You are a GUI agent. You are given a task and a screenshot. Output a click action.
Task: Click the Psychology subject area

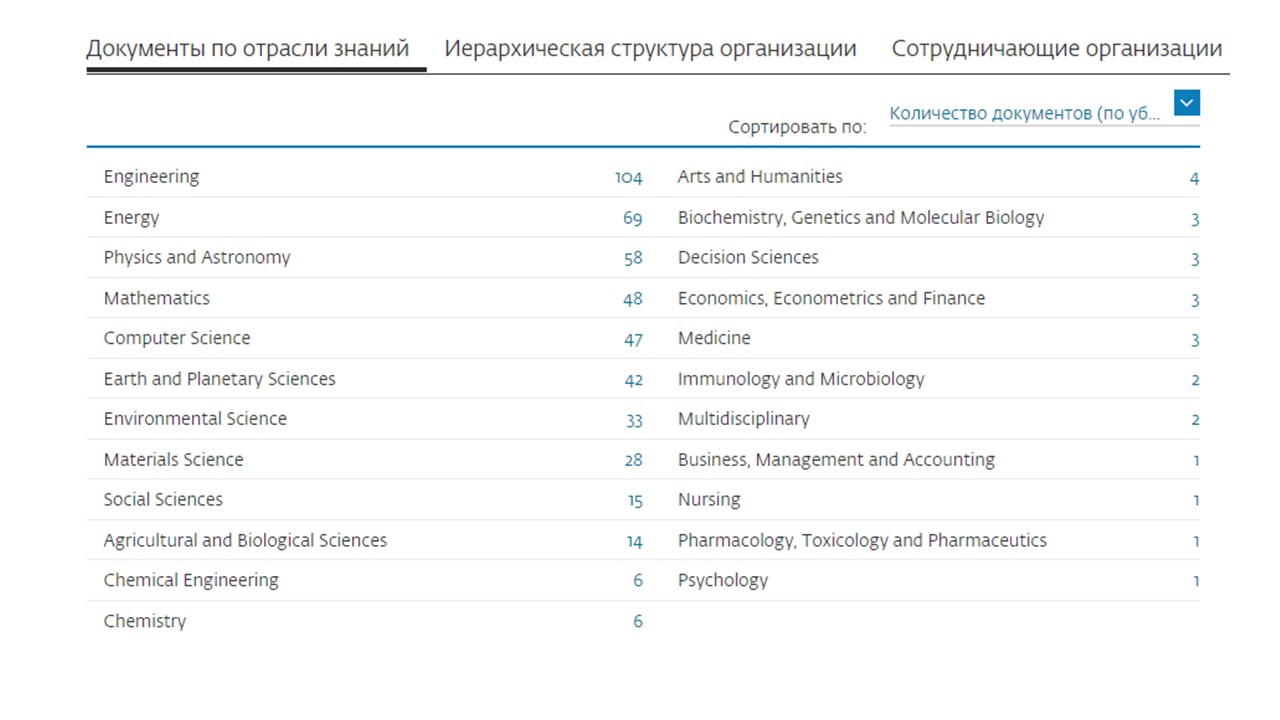click(x=723, y=580)
